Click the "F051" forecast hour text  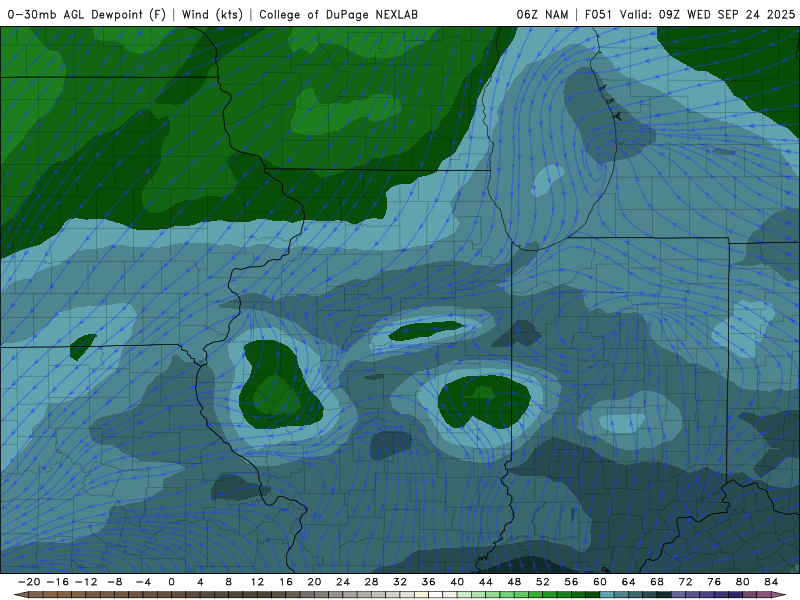pos(598,15)
